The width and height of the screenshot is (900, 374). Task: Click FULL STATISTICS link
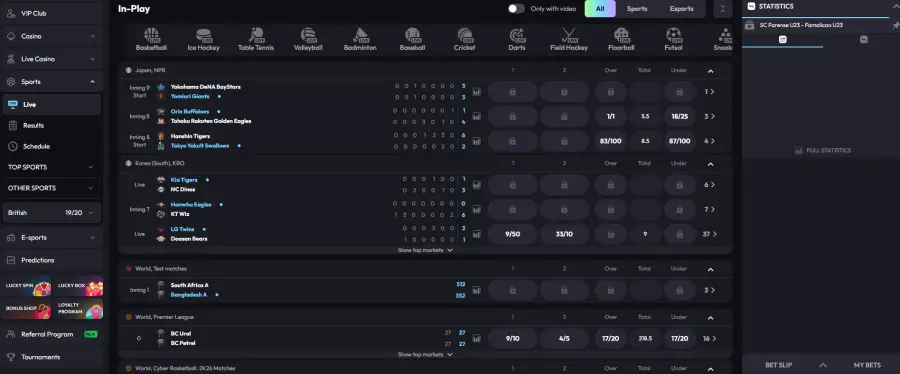(x=823, y=150)
